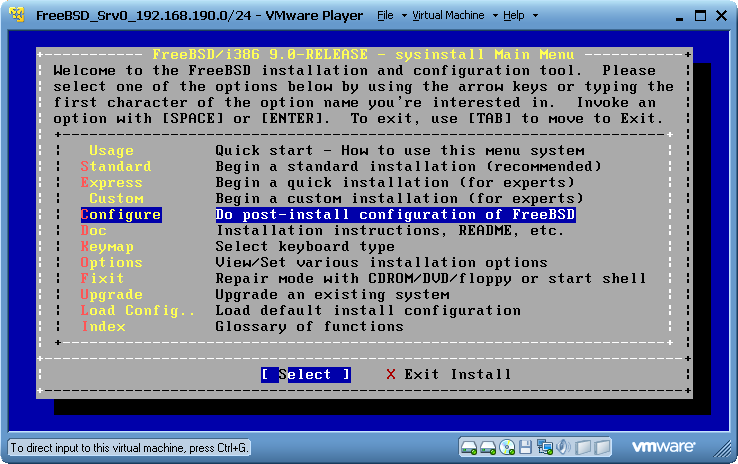Select the Doc menu entry
Screen dimensions: 738x464
point(94,231)
